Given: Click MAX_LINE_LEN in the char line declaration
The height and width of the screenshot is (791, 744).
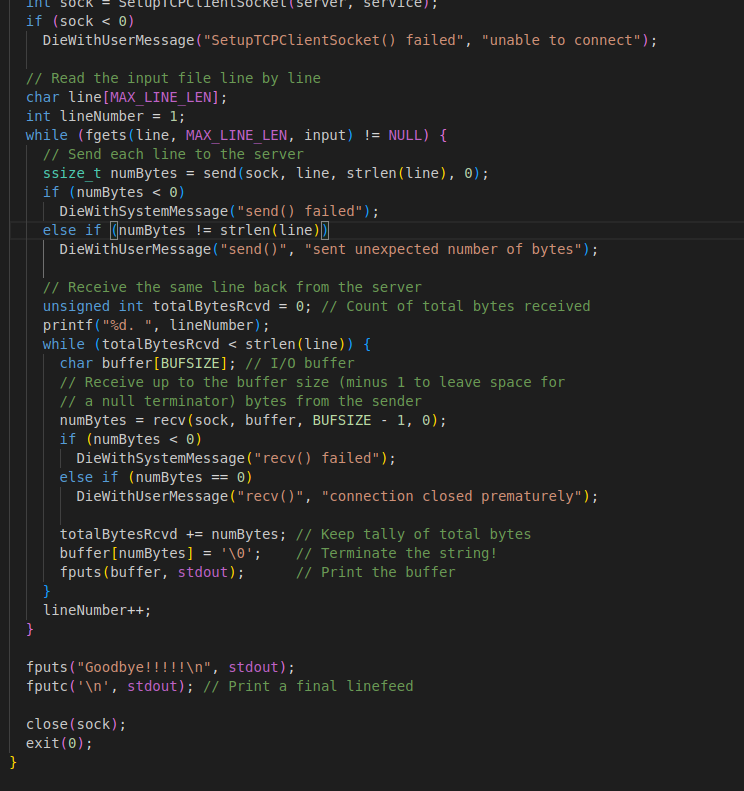Looking at the screenshot, I should point(160,97).
